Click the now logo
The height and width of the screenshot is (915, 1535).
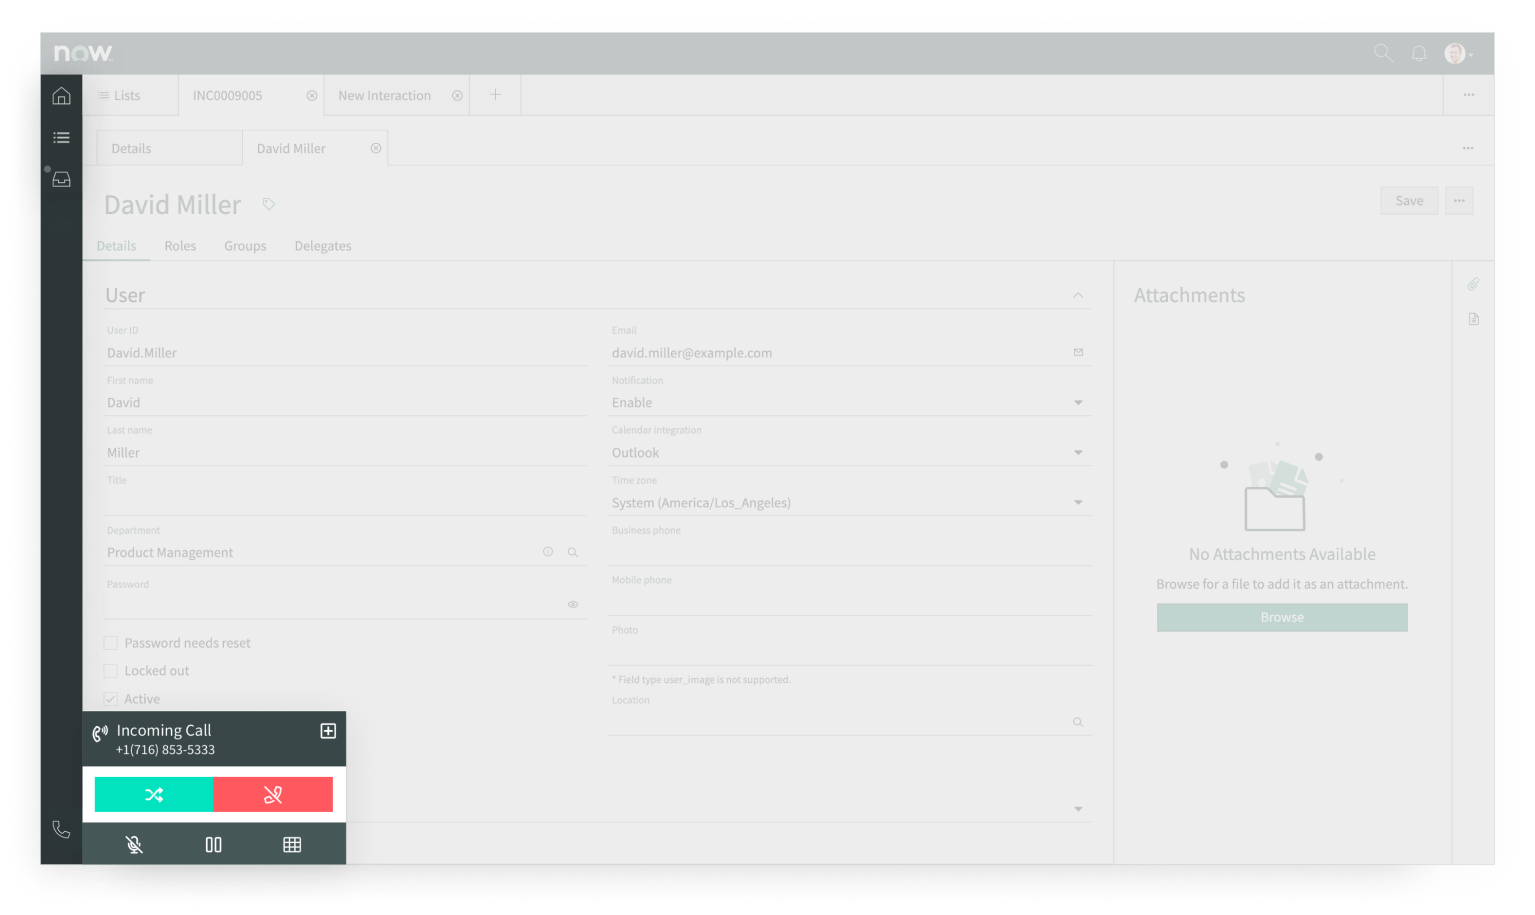[x=83, y=53]
